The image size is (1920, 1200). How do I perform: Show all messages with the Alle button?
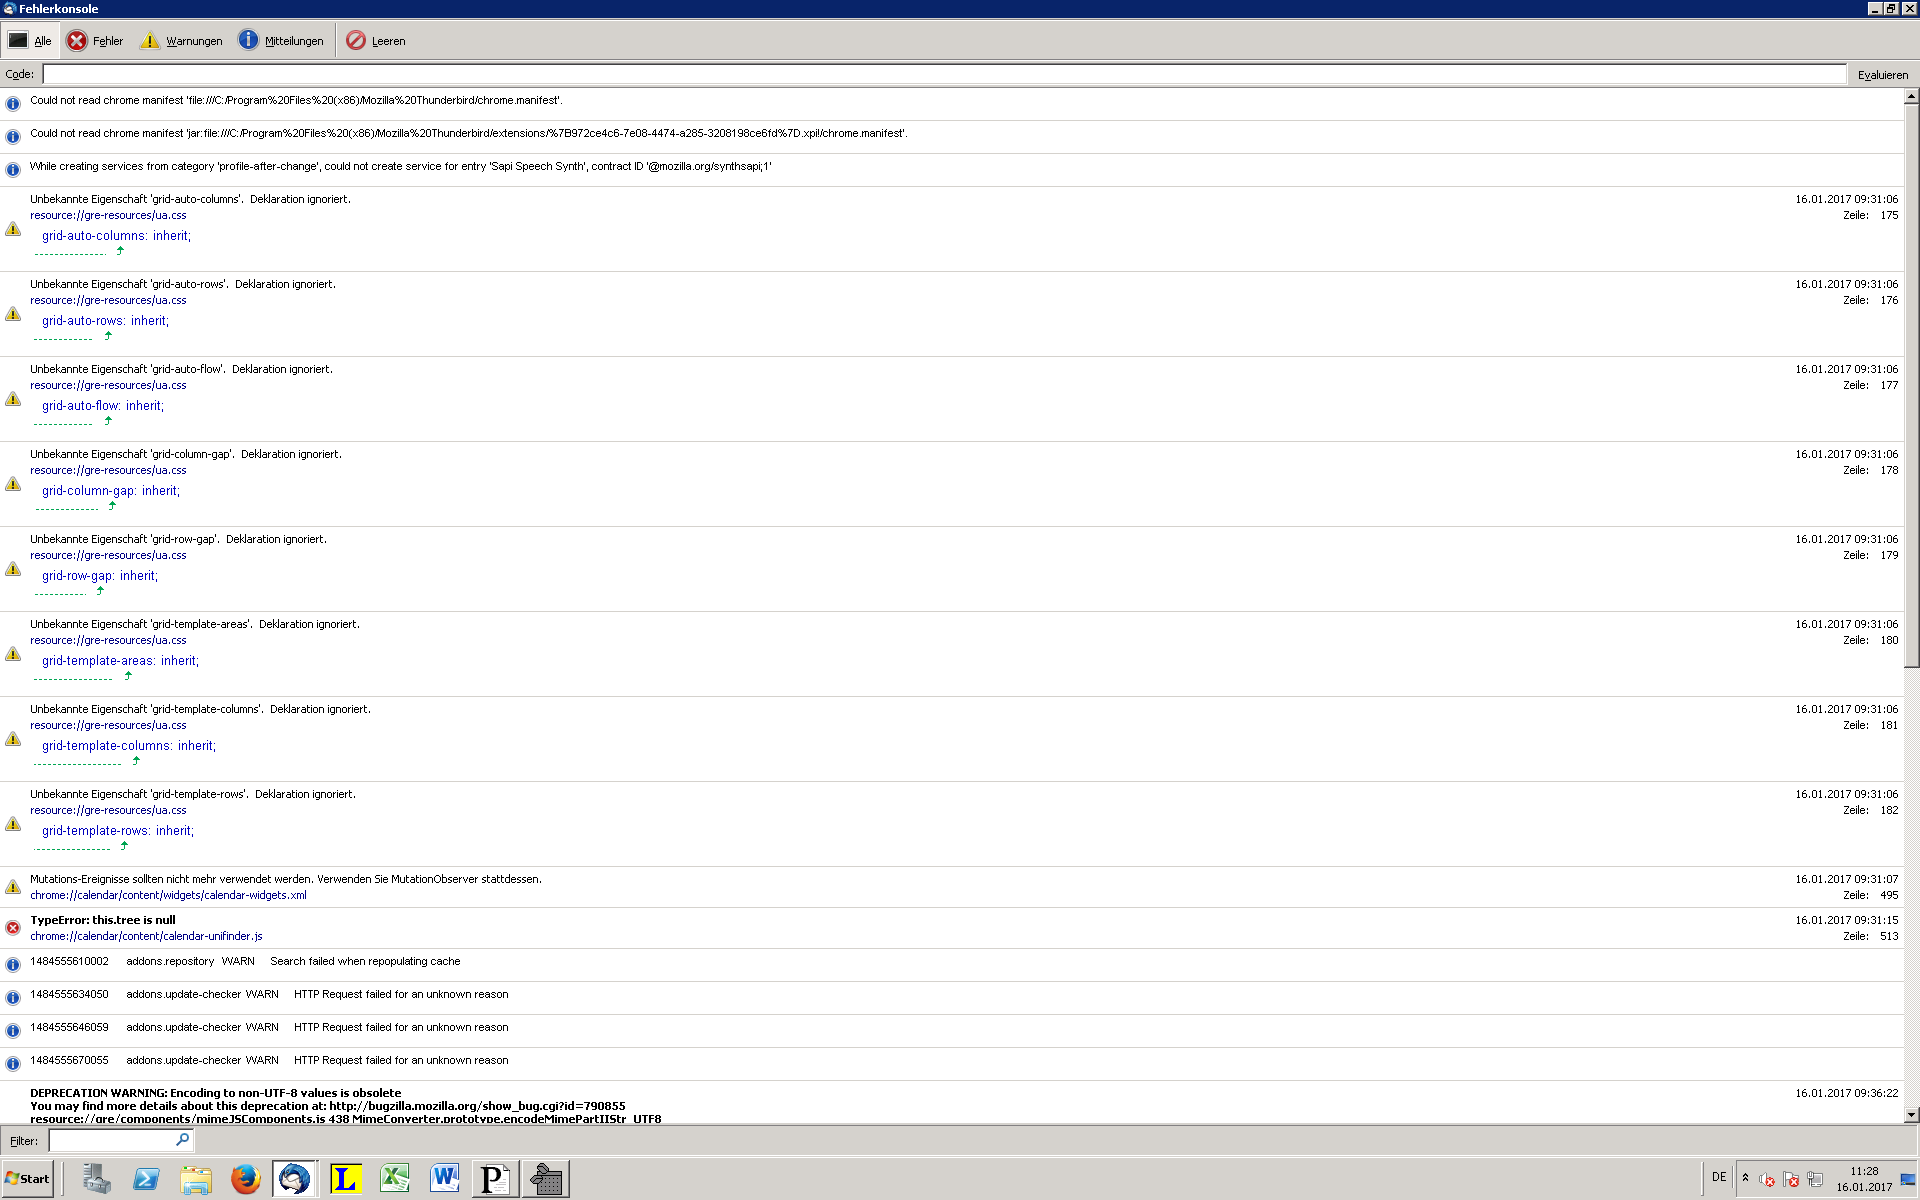pos(30,41)
